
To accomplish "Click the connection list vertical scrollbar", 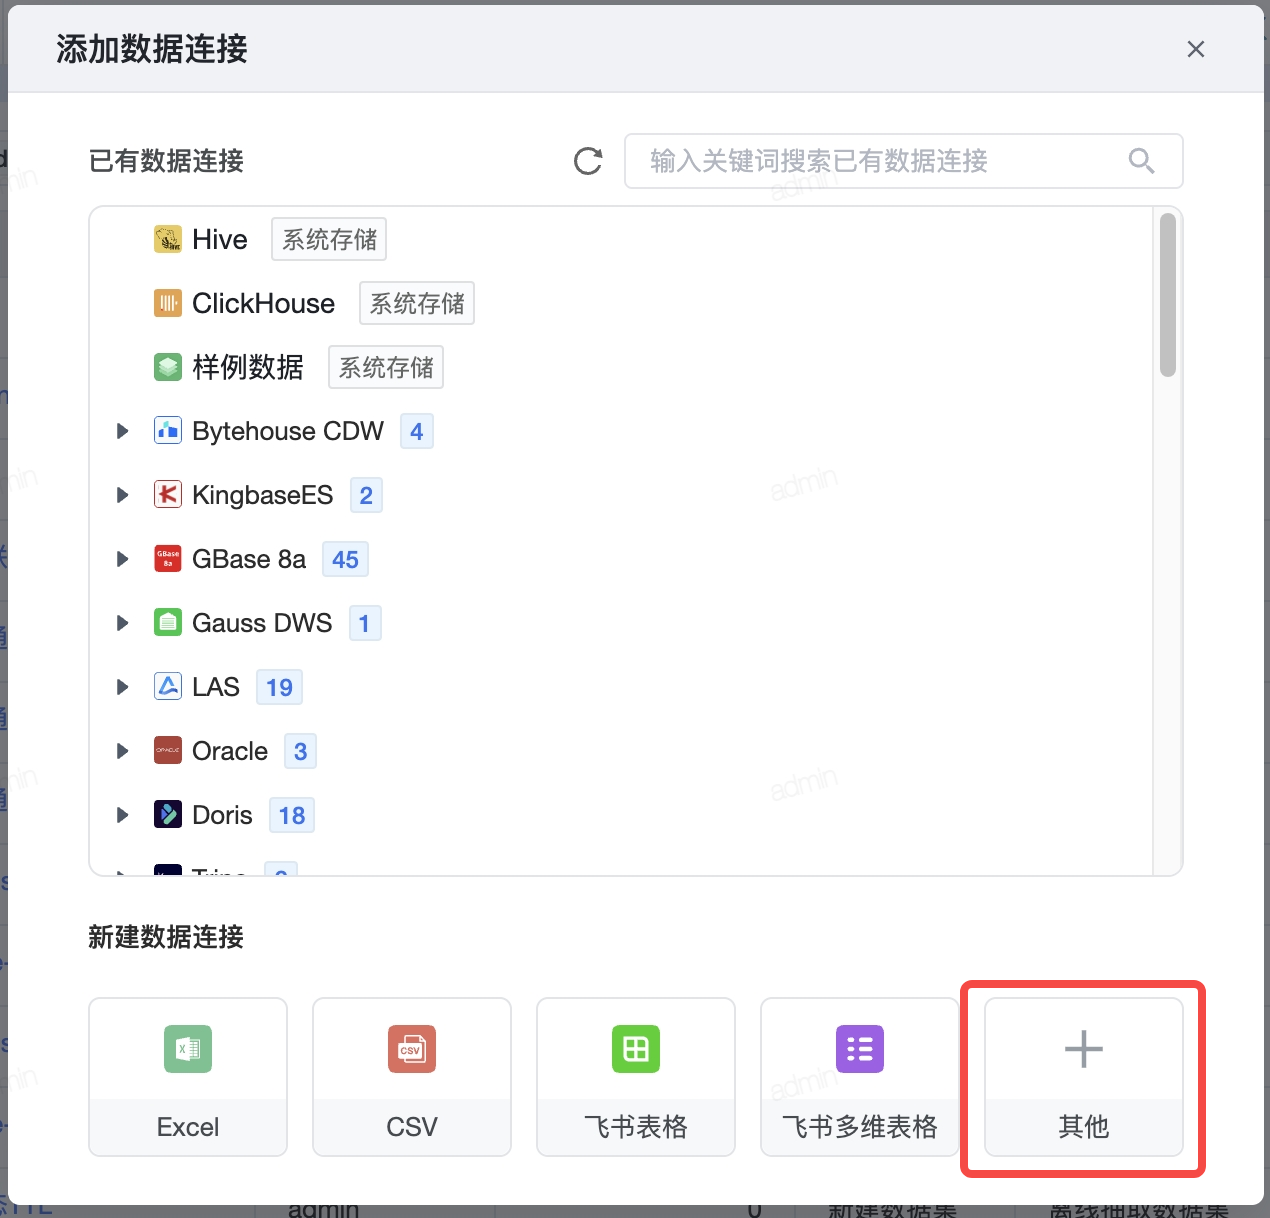I will pyautogui.click(x=1168, y=295).
